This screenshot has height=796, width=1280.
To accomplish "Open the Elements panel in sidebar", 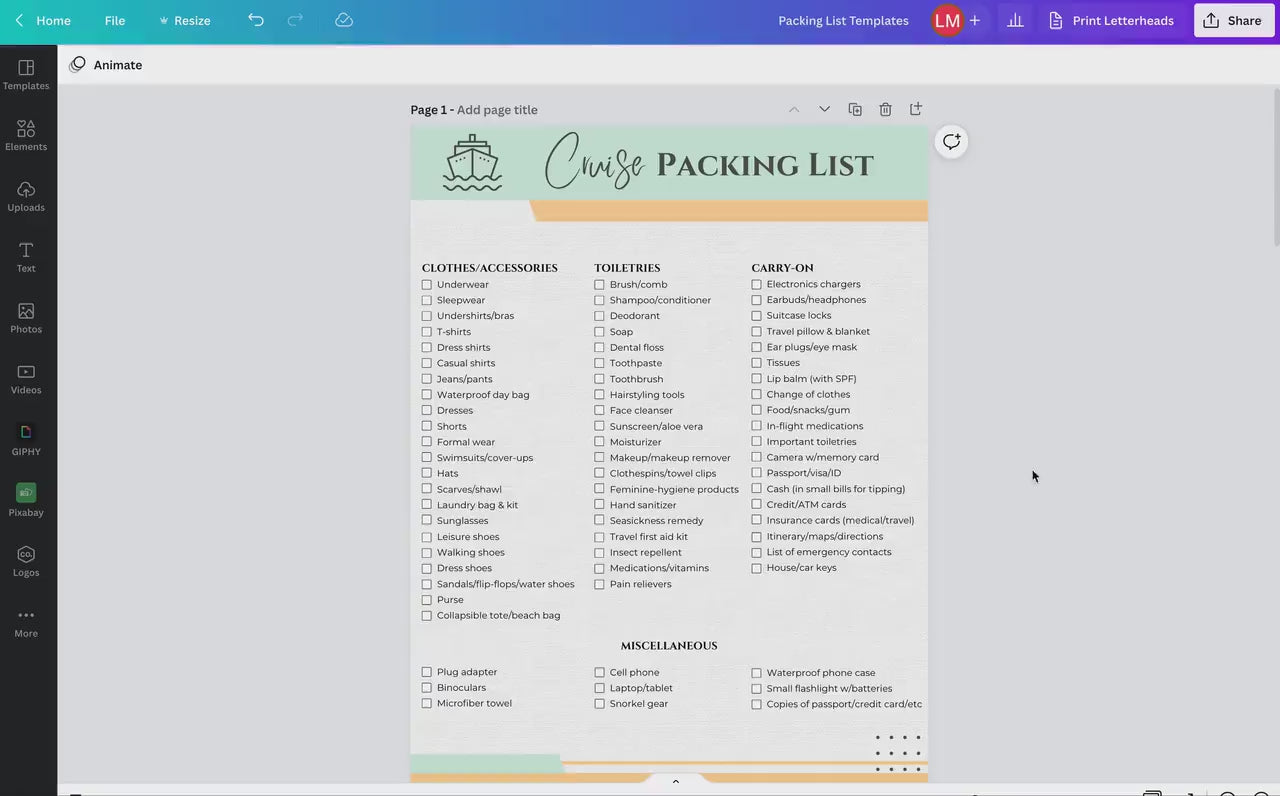I will click(26, 135).
